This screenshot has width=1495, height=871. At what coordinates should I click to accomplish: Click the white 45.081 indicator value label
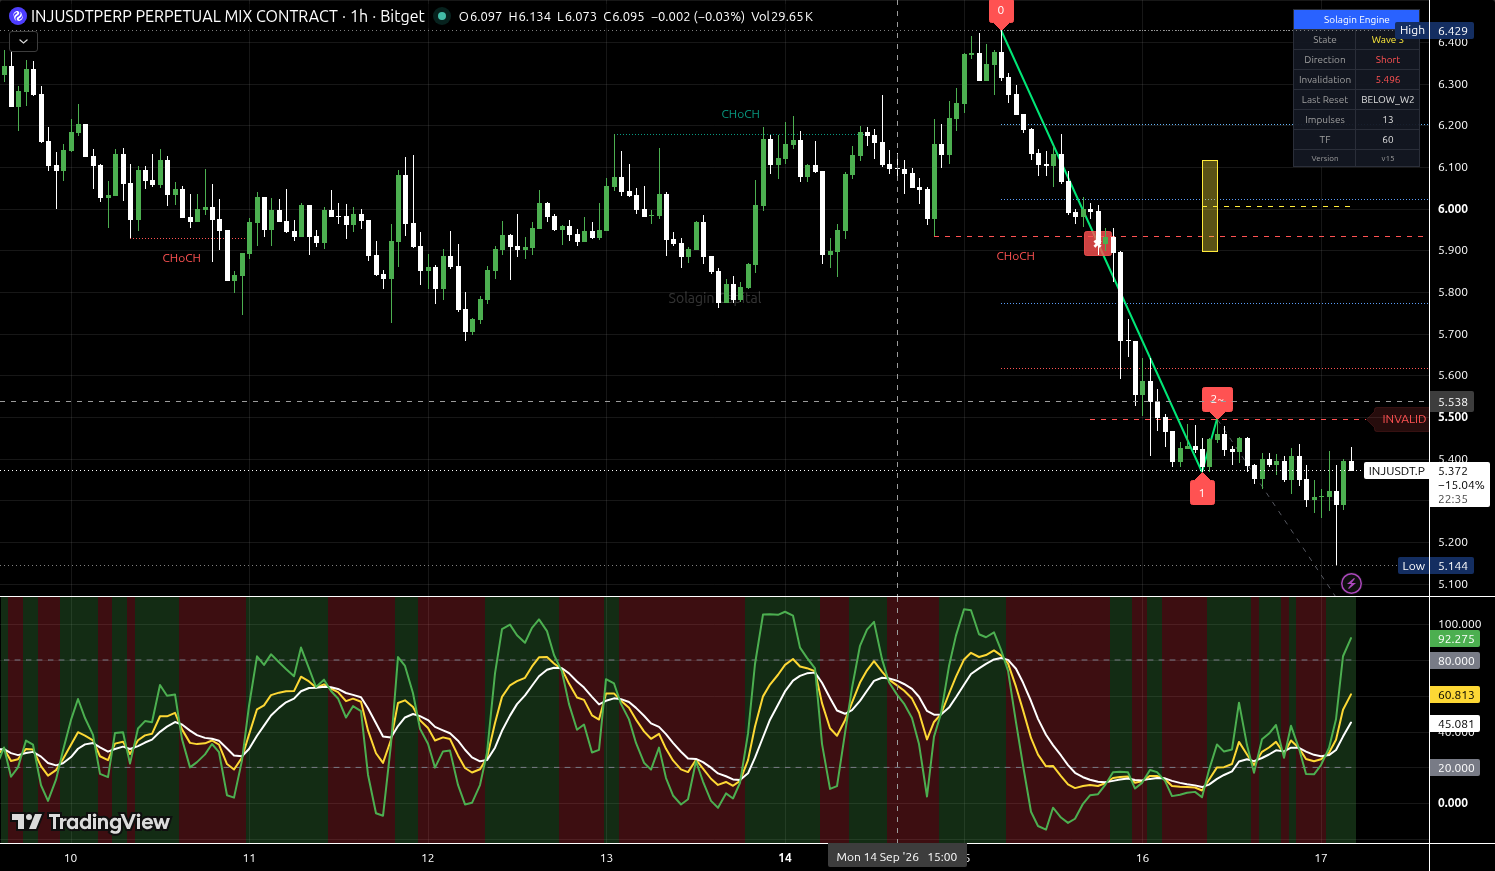click(x=1456, y=724)
